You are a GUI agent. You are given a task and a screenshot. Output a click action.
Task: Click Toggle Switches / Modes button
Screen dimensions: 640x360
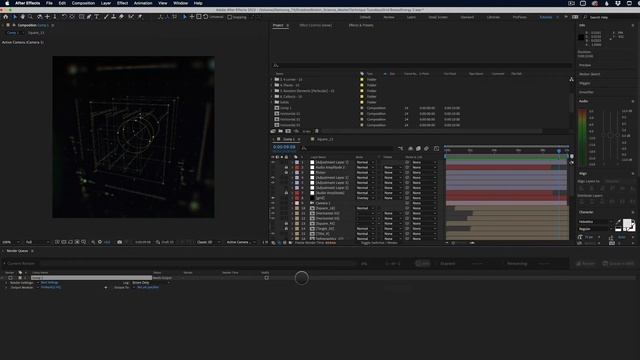coord(379,243)
